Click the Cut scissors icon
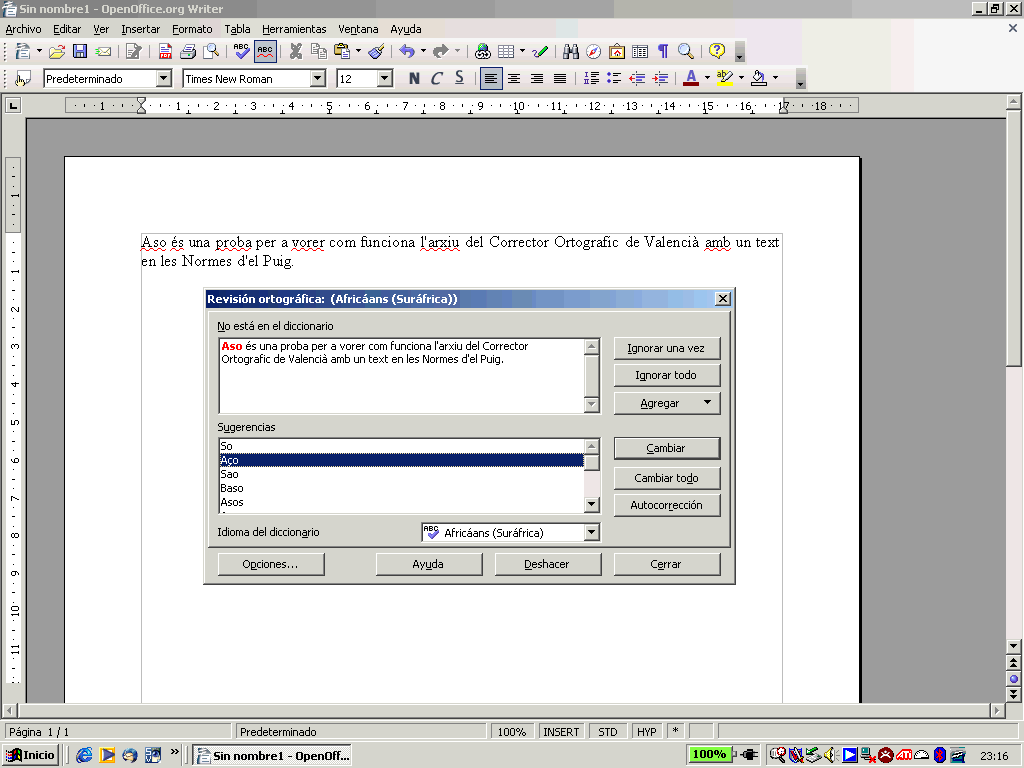The height and width of the screenshot is (768, 1024). pos(296,51)
